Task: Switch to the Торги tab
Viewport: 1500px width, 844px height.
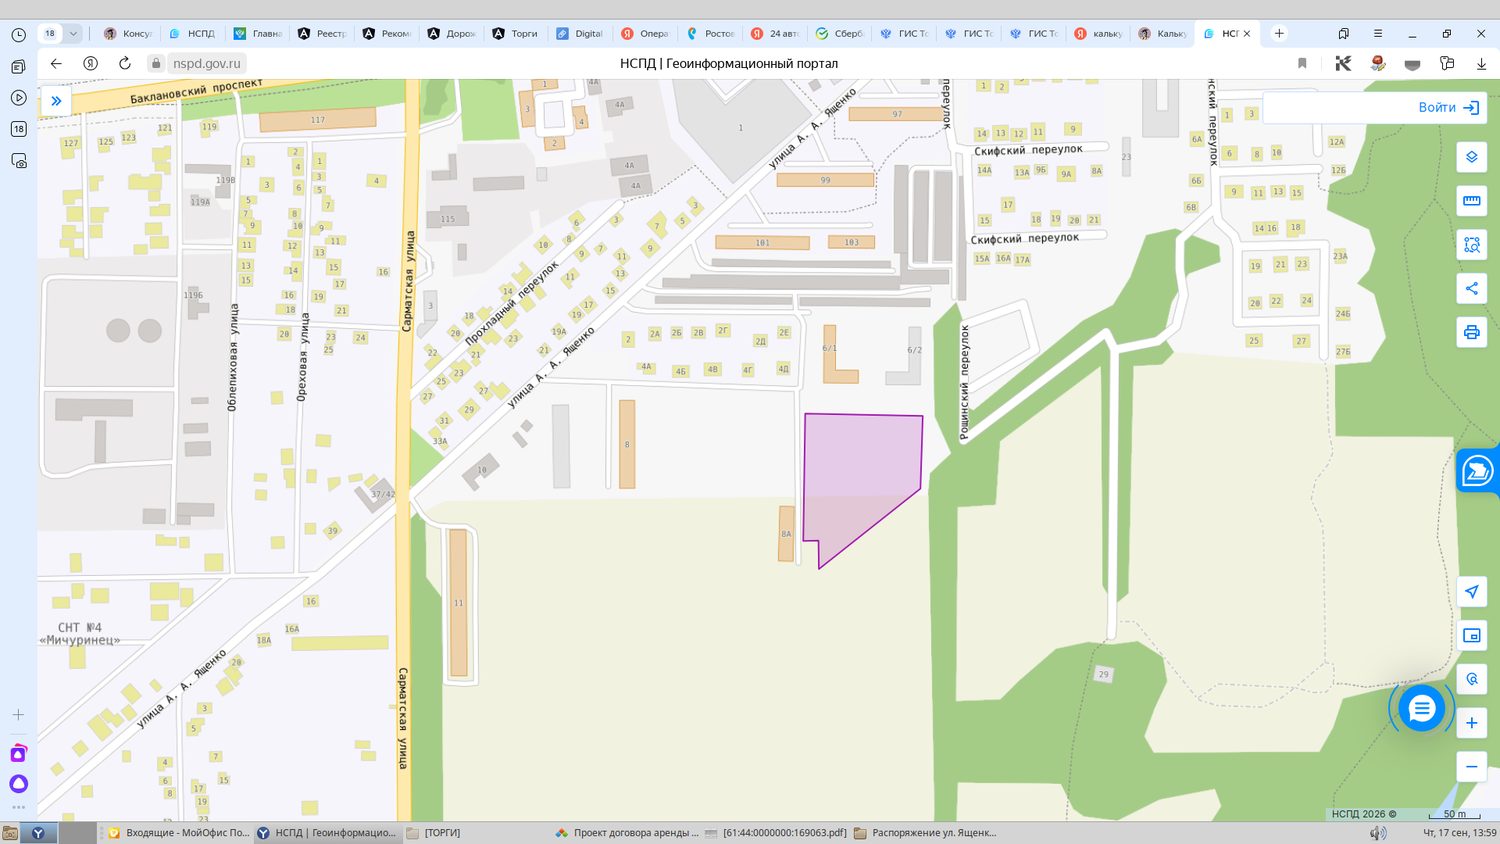Action: coord(515,33)
